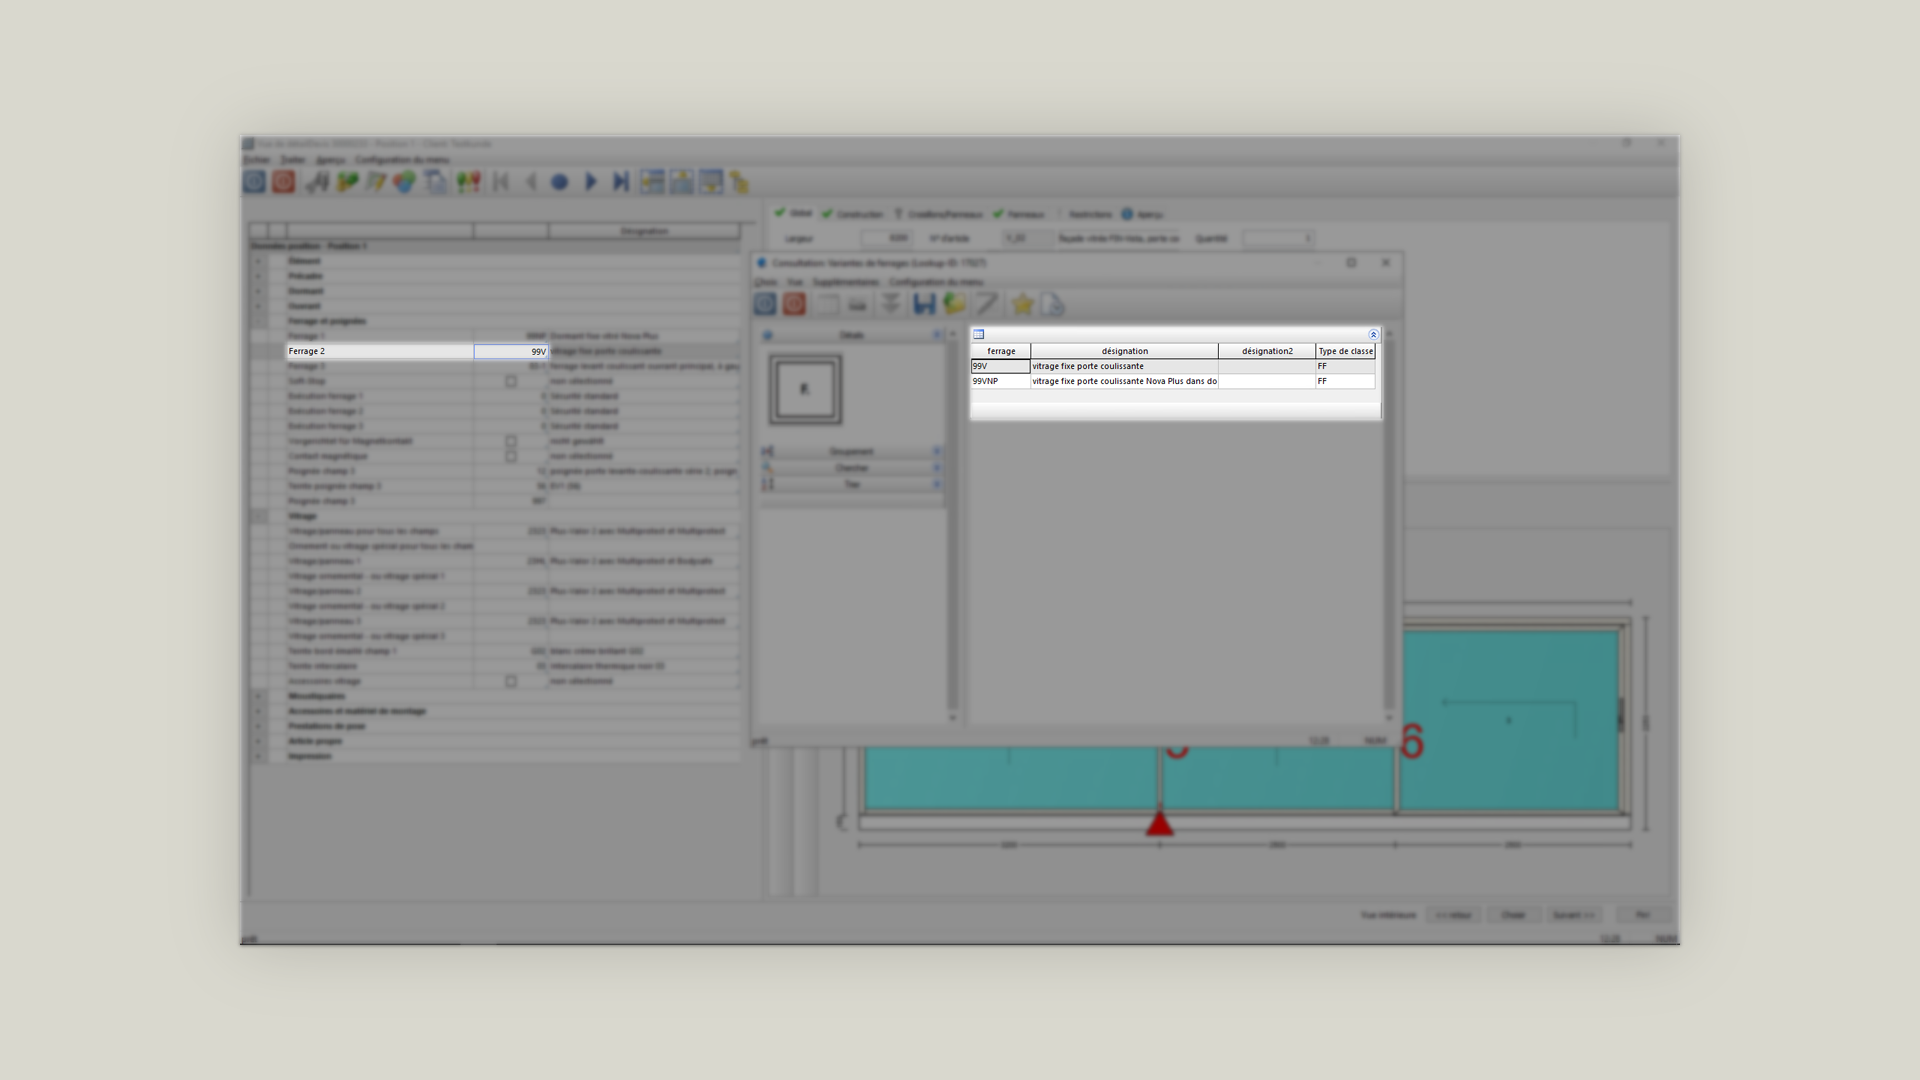Expand the Groupement panel
The image size is (1920, 1080).
point(851,452)
